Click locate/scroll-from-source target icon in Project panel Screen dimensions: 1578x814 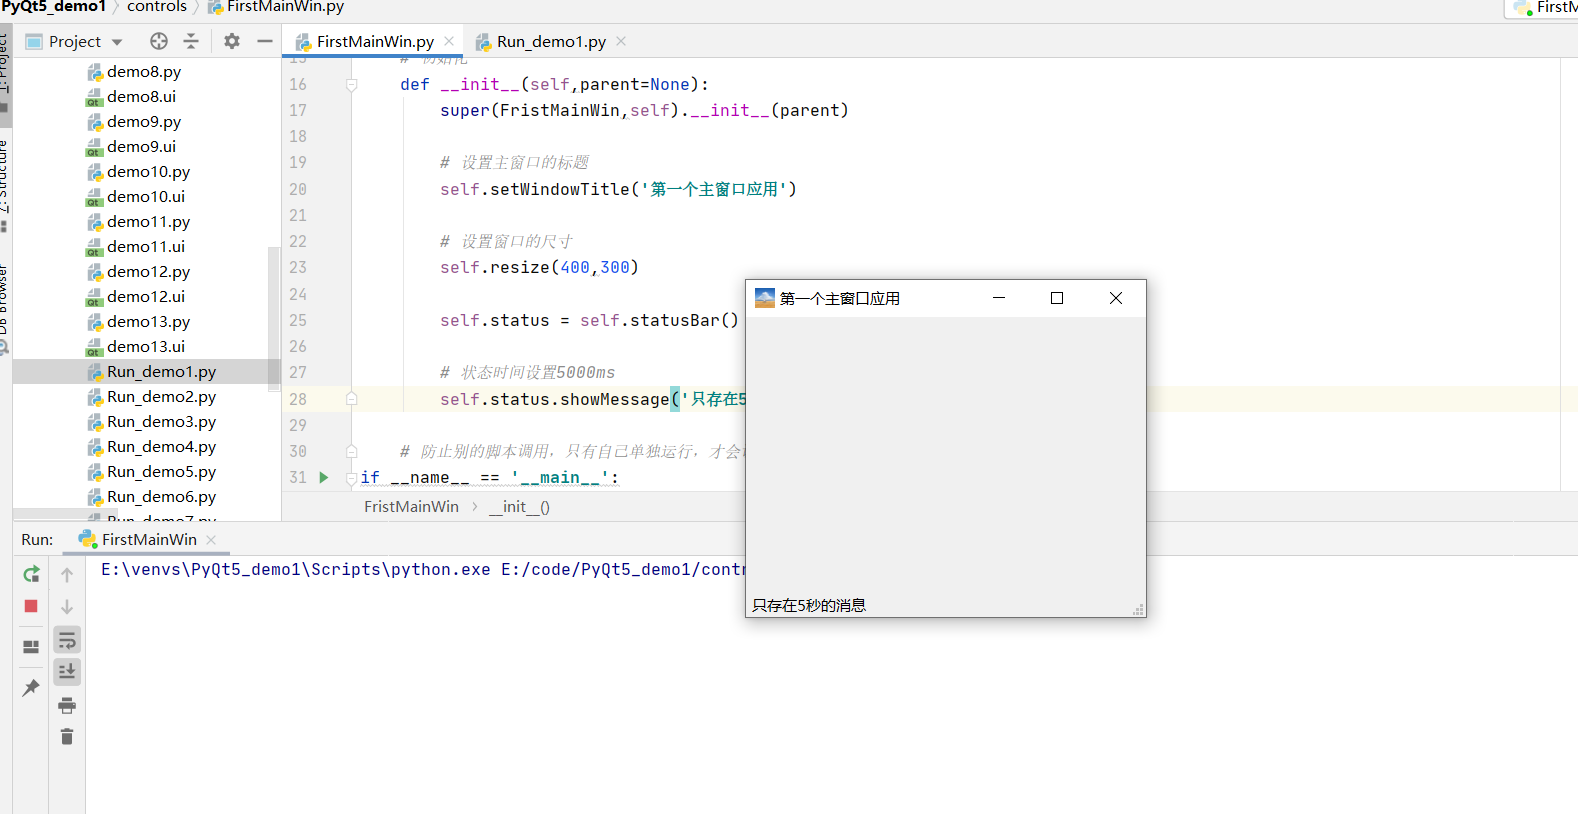pos(159,41)
